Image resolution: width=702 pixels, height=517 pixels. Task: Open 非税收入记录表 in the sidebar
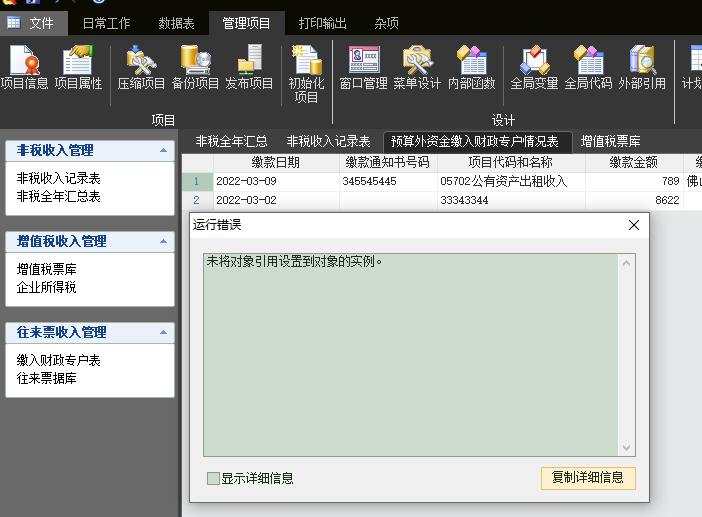click(59, 178)
